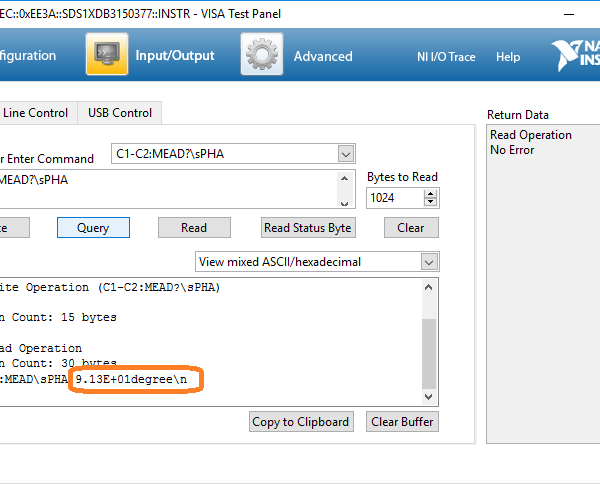Viewport: 600px width, 484px height.
Task: Expand the Enter Command dropdown arrow
Action: (346, 154)
